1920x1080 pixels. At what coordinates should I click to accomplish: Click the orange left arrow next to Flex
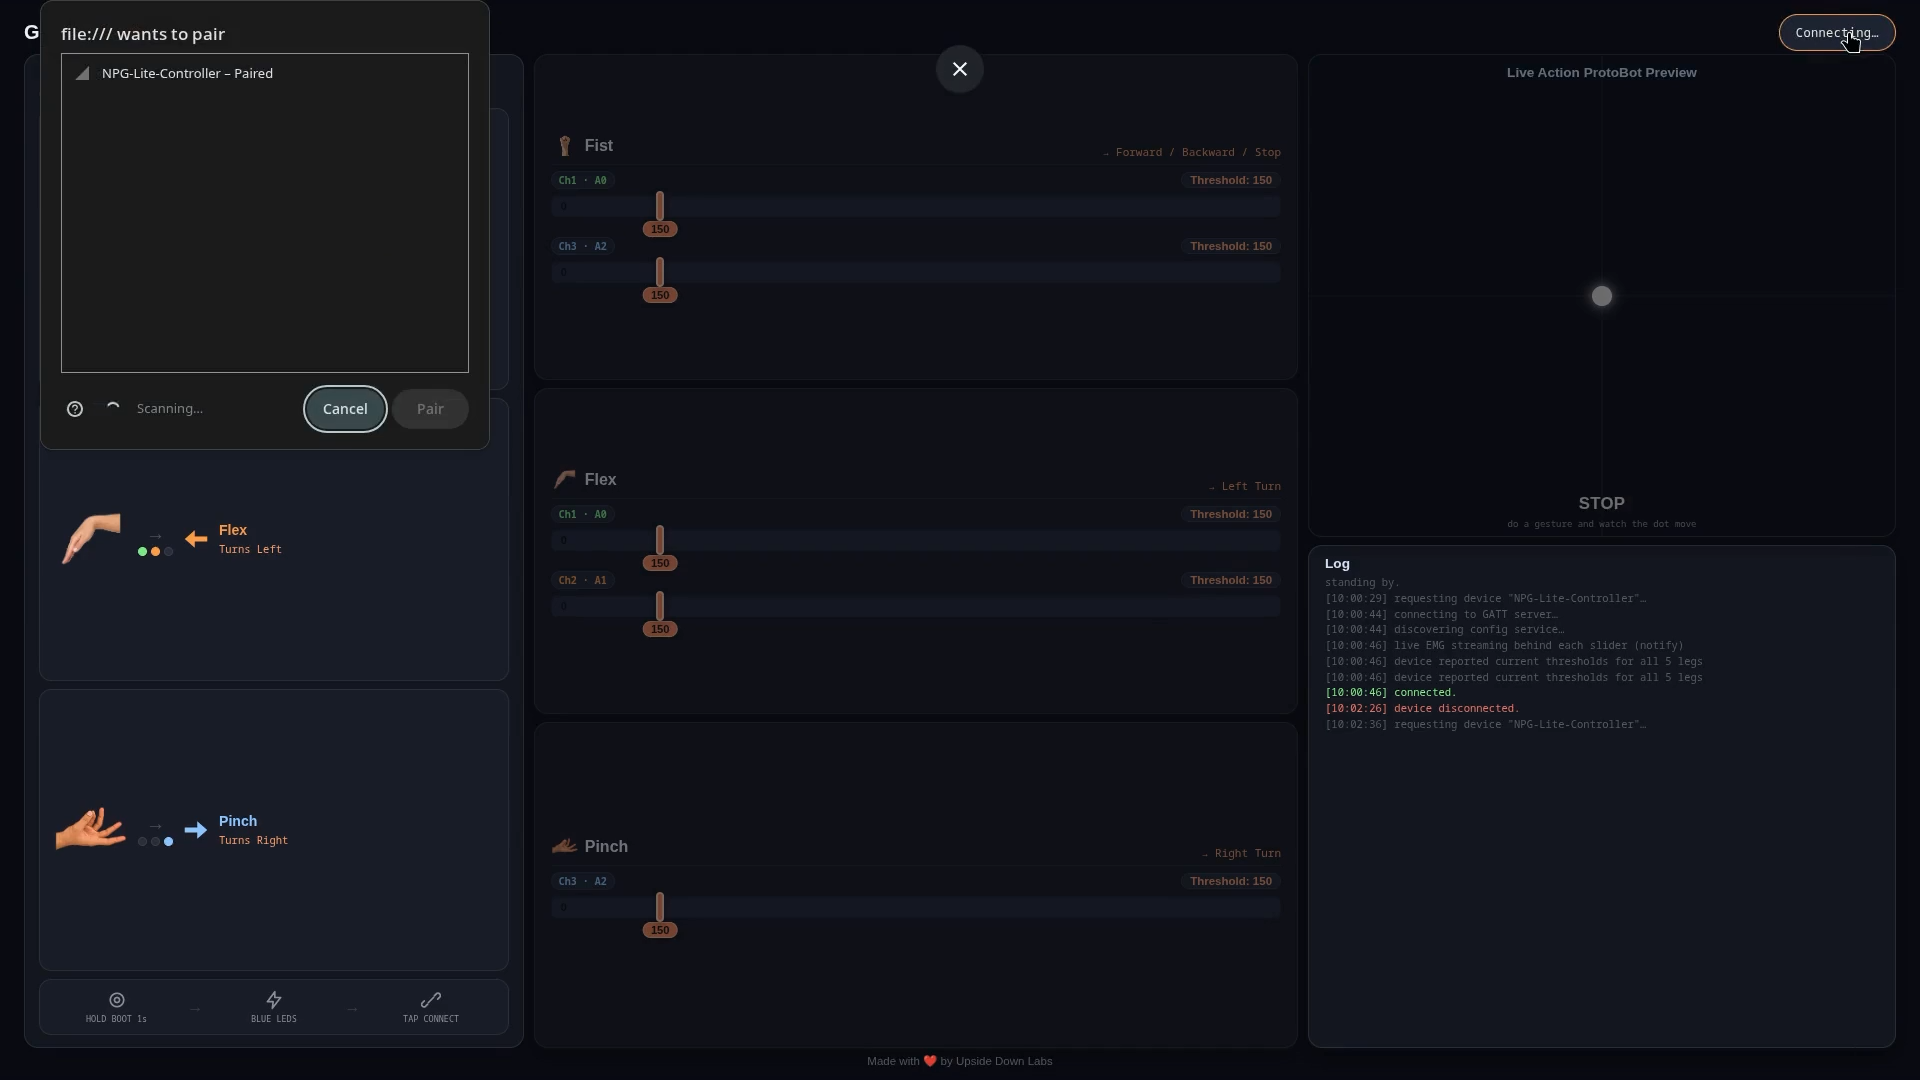196,539
